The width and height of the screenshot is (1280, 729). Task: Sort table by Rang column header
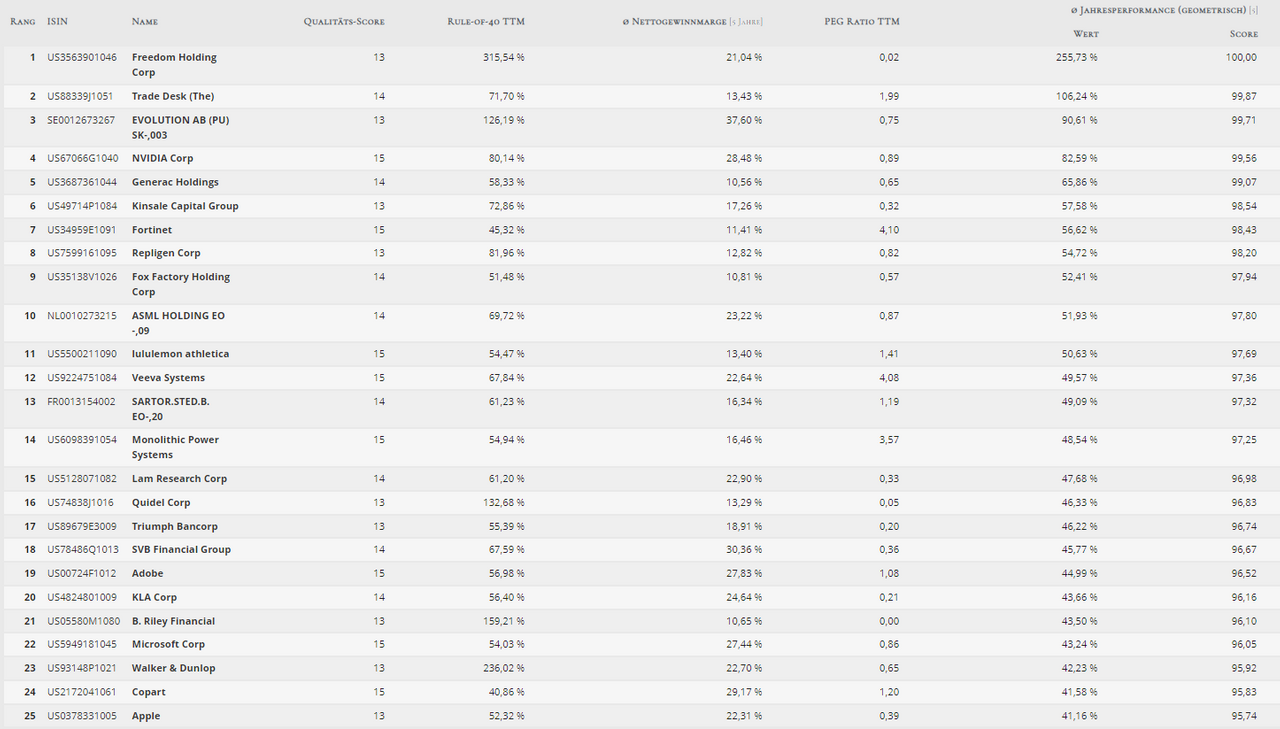click(x=22, y=21)
